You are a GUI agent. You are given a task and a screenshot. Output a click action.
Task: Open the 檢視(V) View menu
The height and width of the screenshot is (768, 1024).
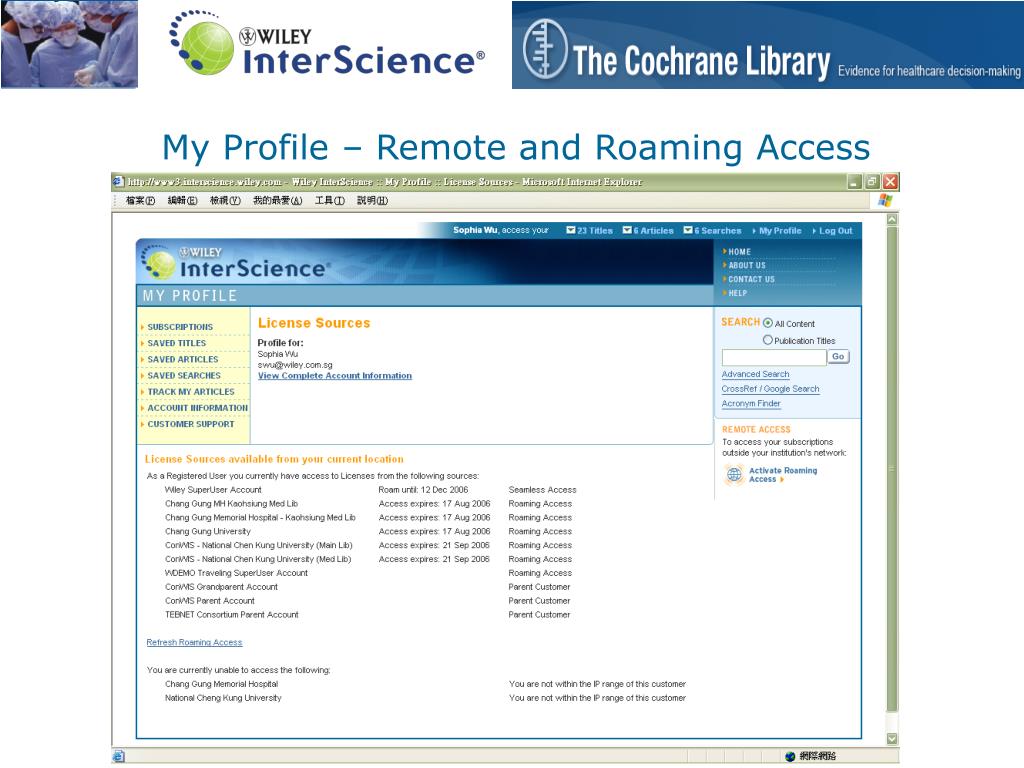coord(225,200)
